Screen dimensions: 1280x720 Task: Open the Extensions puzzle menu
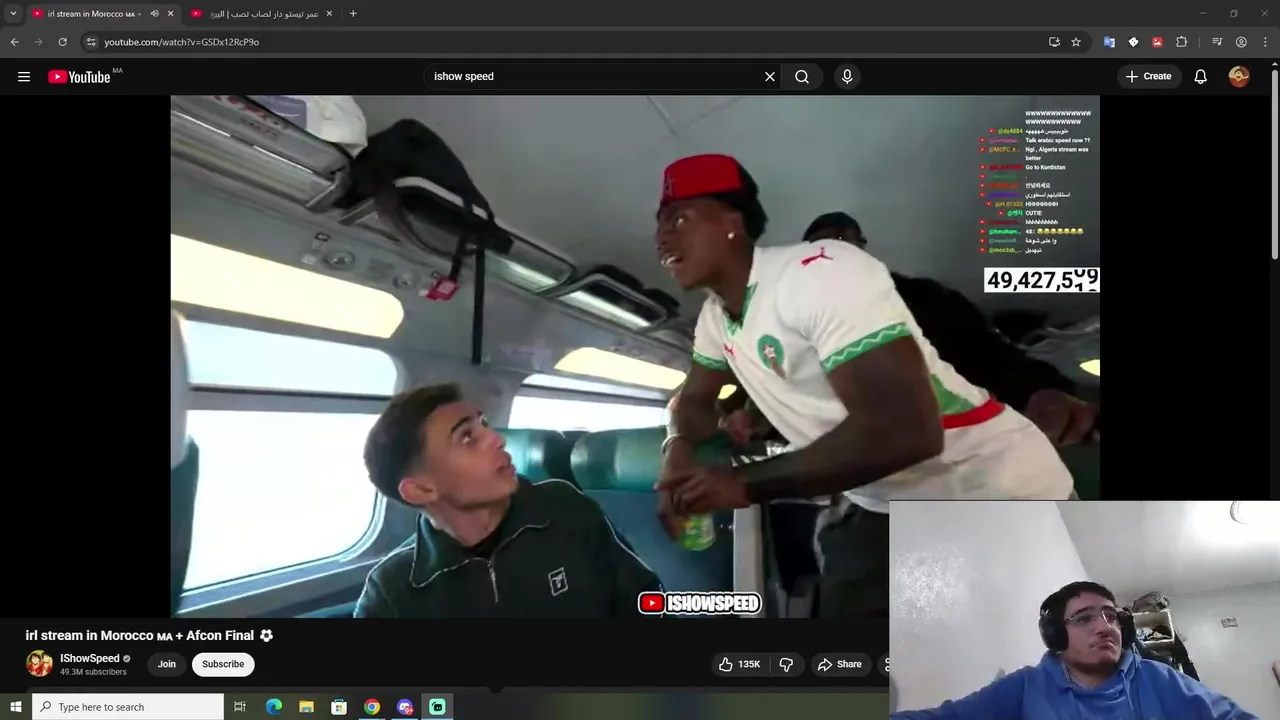1181,42
